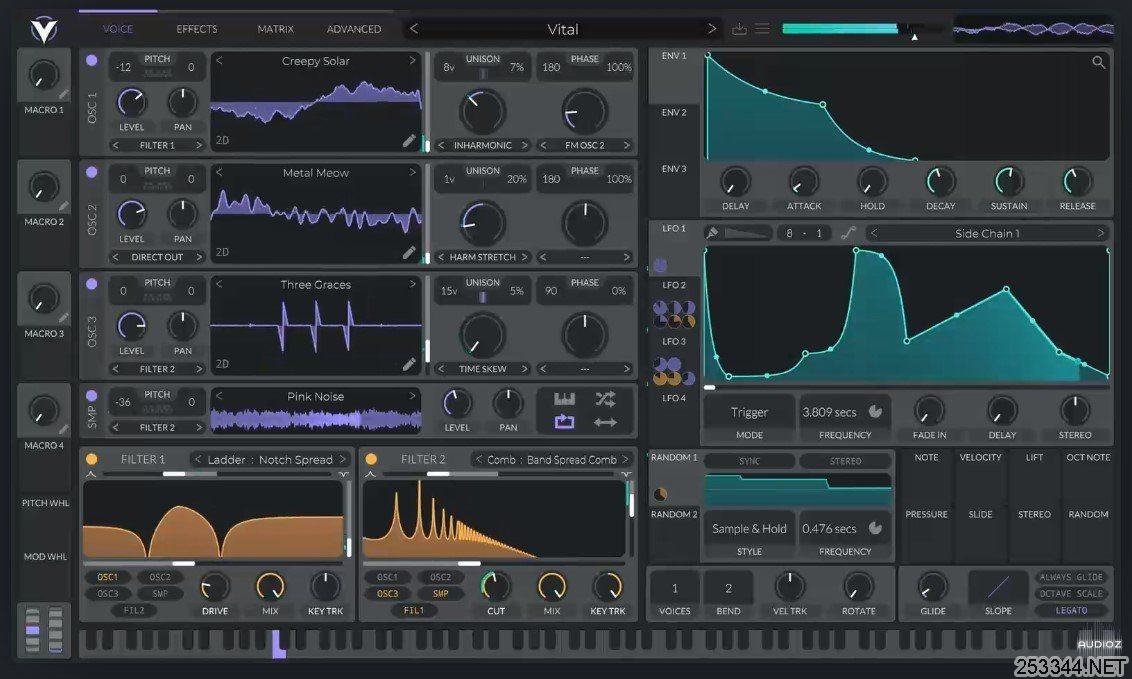This screenshot has width=1132, height=679.
Task: Toggle OSC 2 on/off
Action: (x=92, y=172)
